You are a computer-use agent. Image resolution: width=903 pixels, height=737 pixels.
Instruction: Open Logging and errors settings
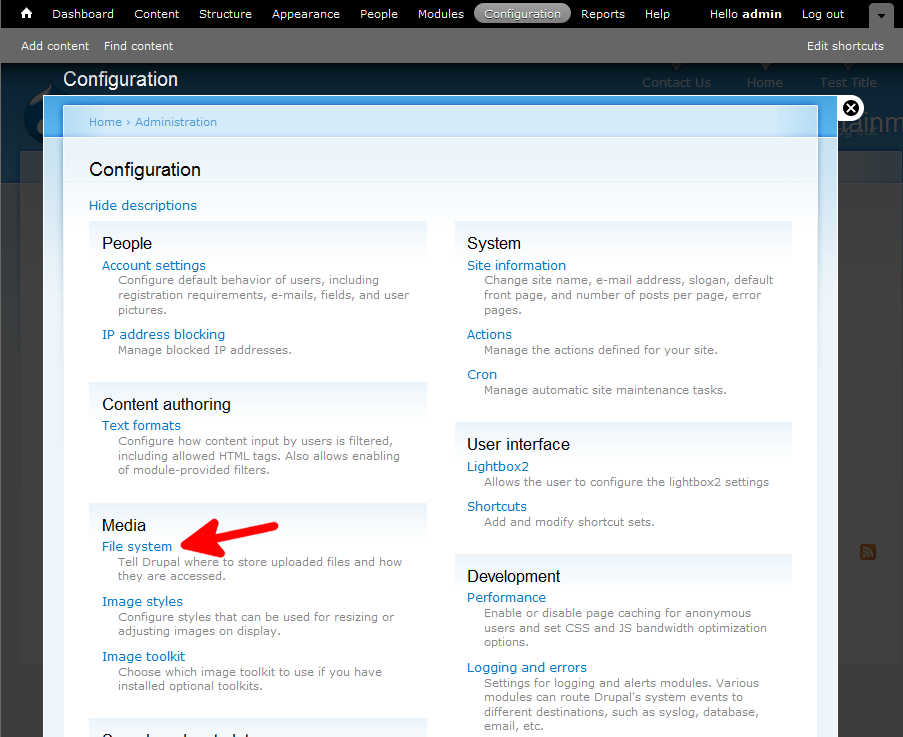(x=527, y=667)
